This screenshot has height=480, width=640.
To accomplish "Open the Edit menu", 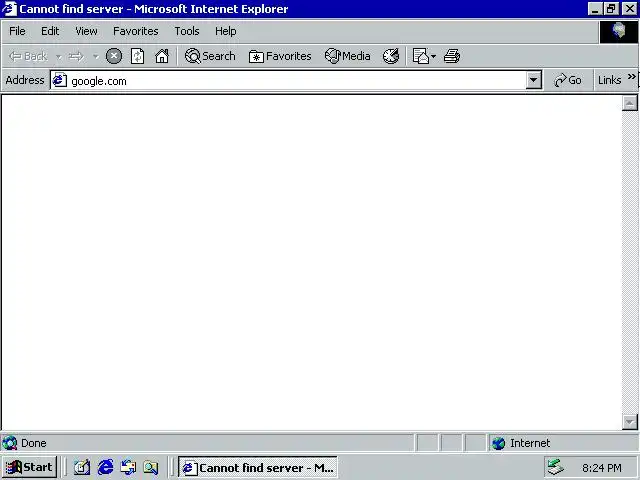I will pos(50,31).
